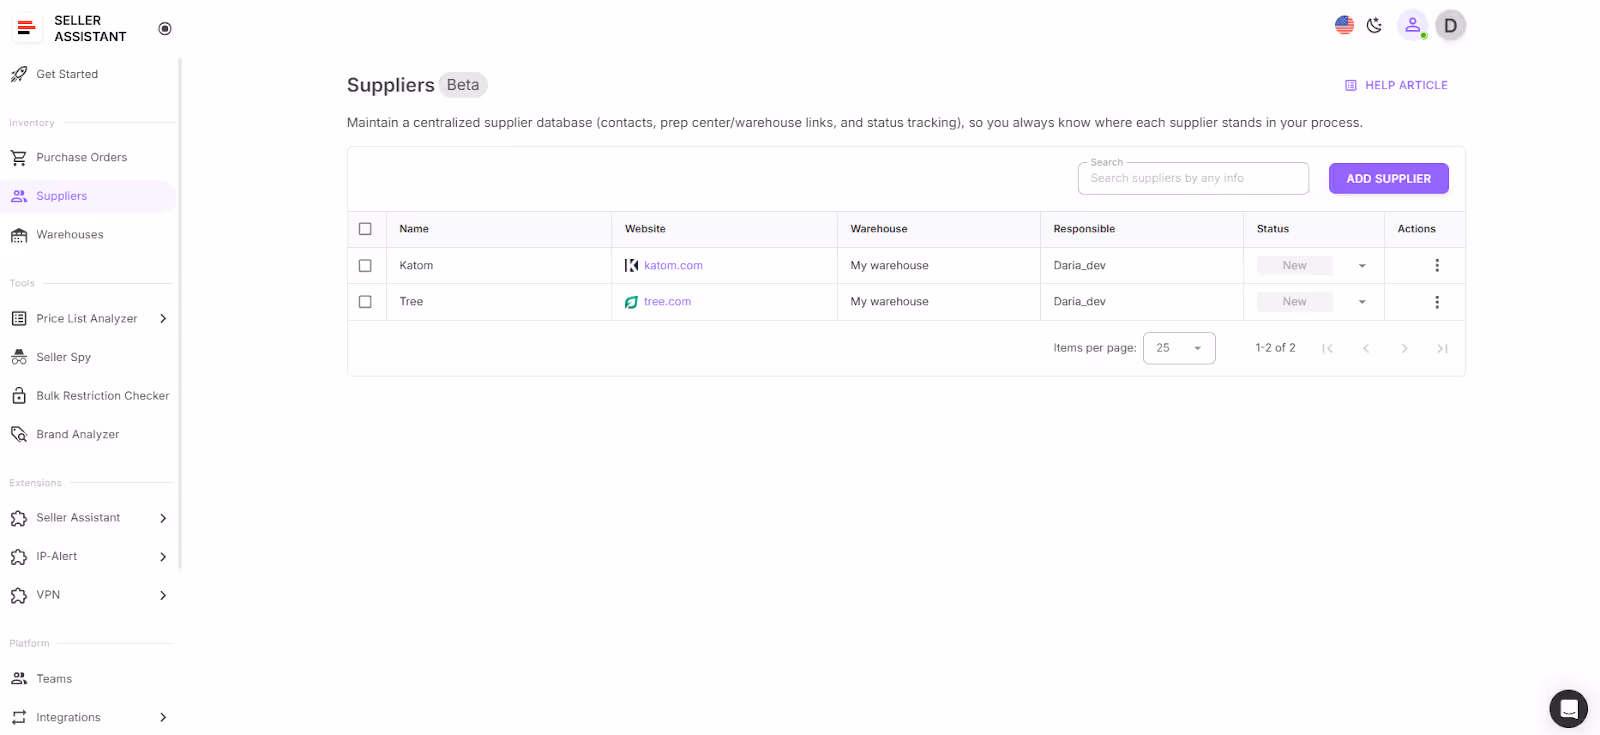
Task: Expand the IP-Alert submenu chevron
Action: tap(163, 557)
